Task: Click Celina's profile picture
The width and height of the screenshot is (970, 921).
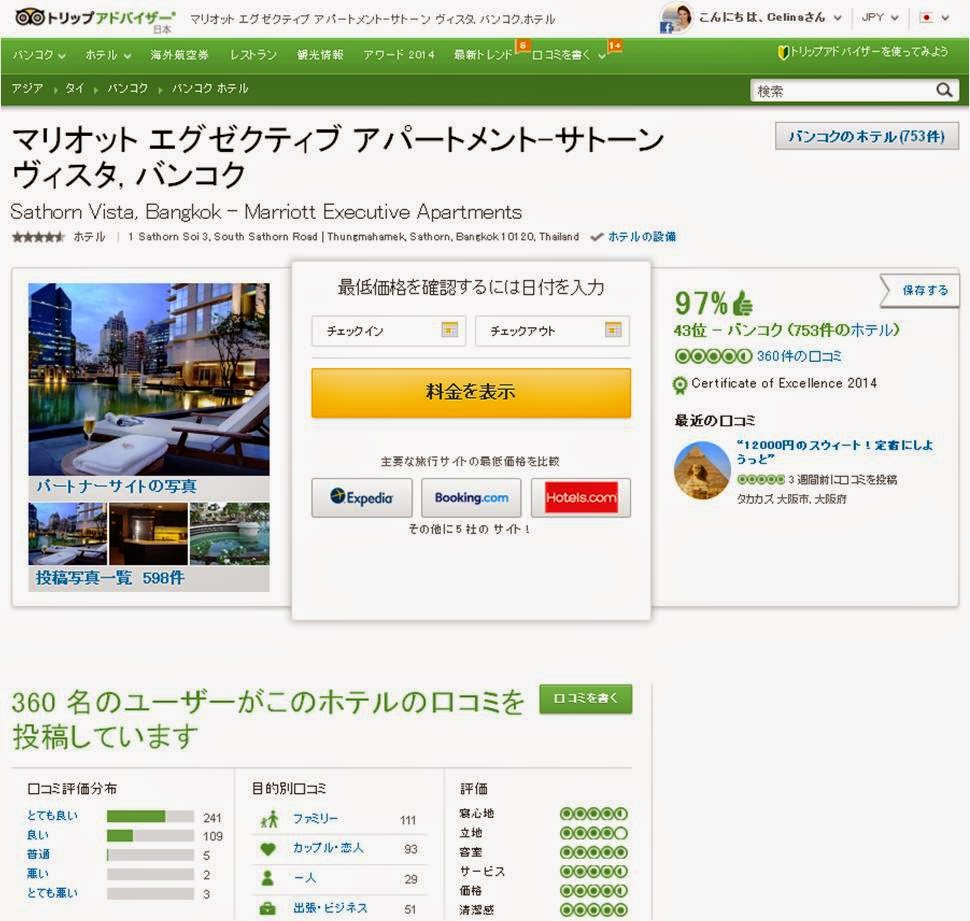Action: [676, 19]
